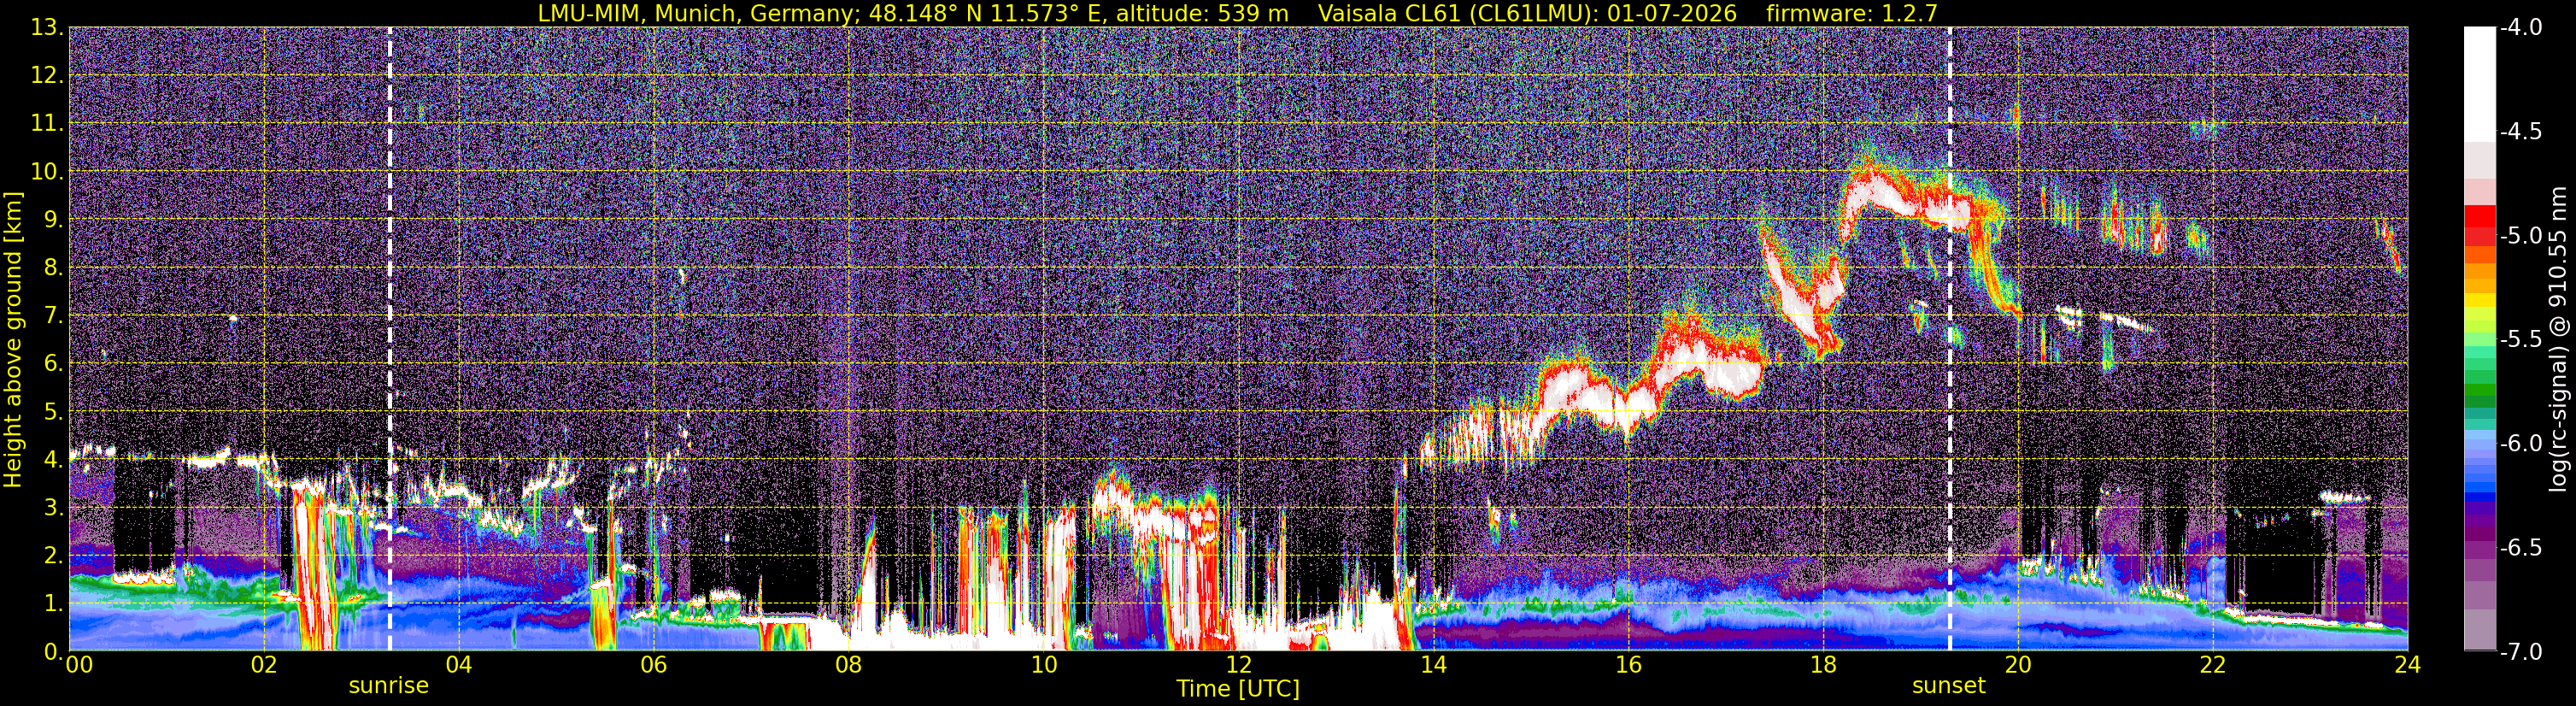Click the white top section of the colorbar
The height and width of the screenshot is (706, 2576).
click(2479, 85)
